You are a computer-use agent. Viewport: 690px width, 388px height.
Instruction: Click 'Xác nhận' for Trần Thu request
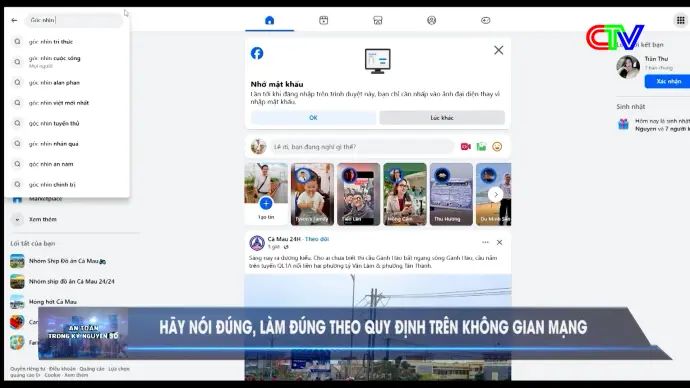tap(668, 81)
